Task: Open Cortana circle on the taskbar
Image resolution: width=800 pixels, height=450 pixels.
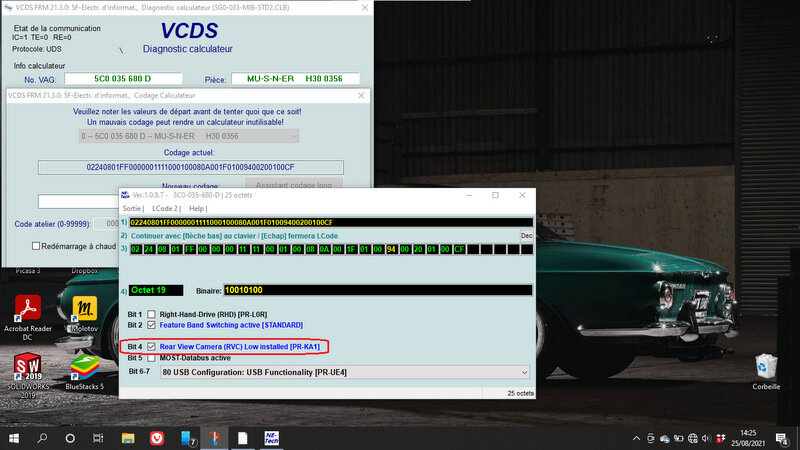Action: [x=70, y=438]
